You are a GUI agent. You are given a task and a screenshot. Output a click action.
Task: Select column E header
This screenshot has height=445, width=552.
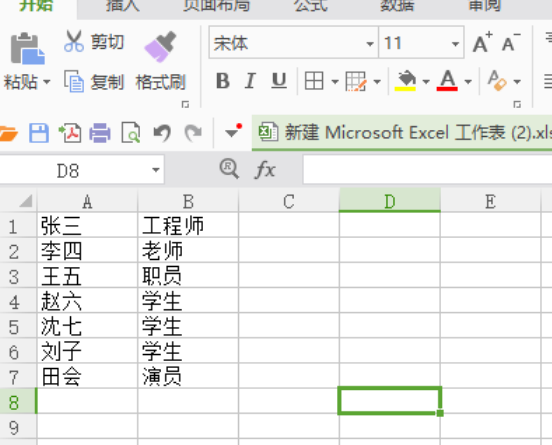click(490, 202)
